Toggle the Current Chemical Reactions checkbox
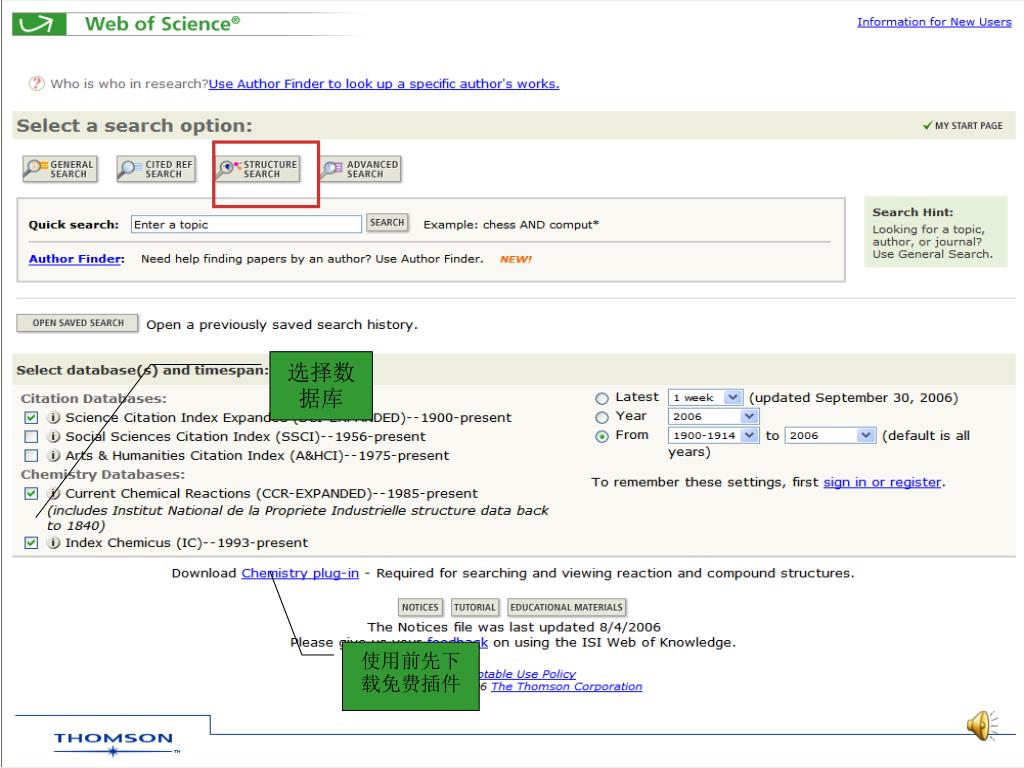 tap(31, 493)
